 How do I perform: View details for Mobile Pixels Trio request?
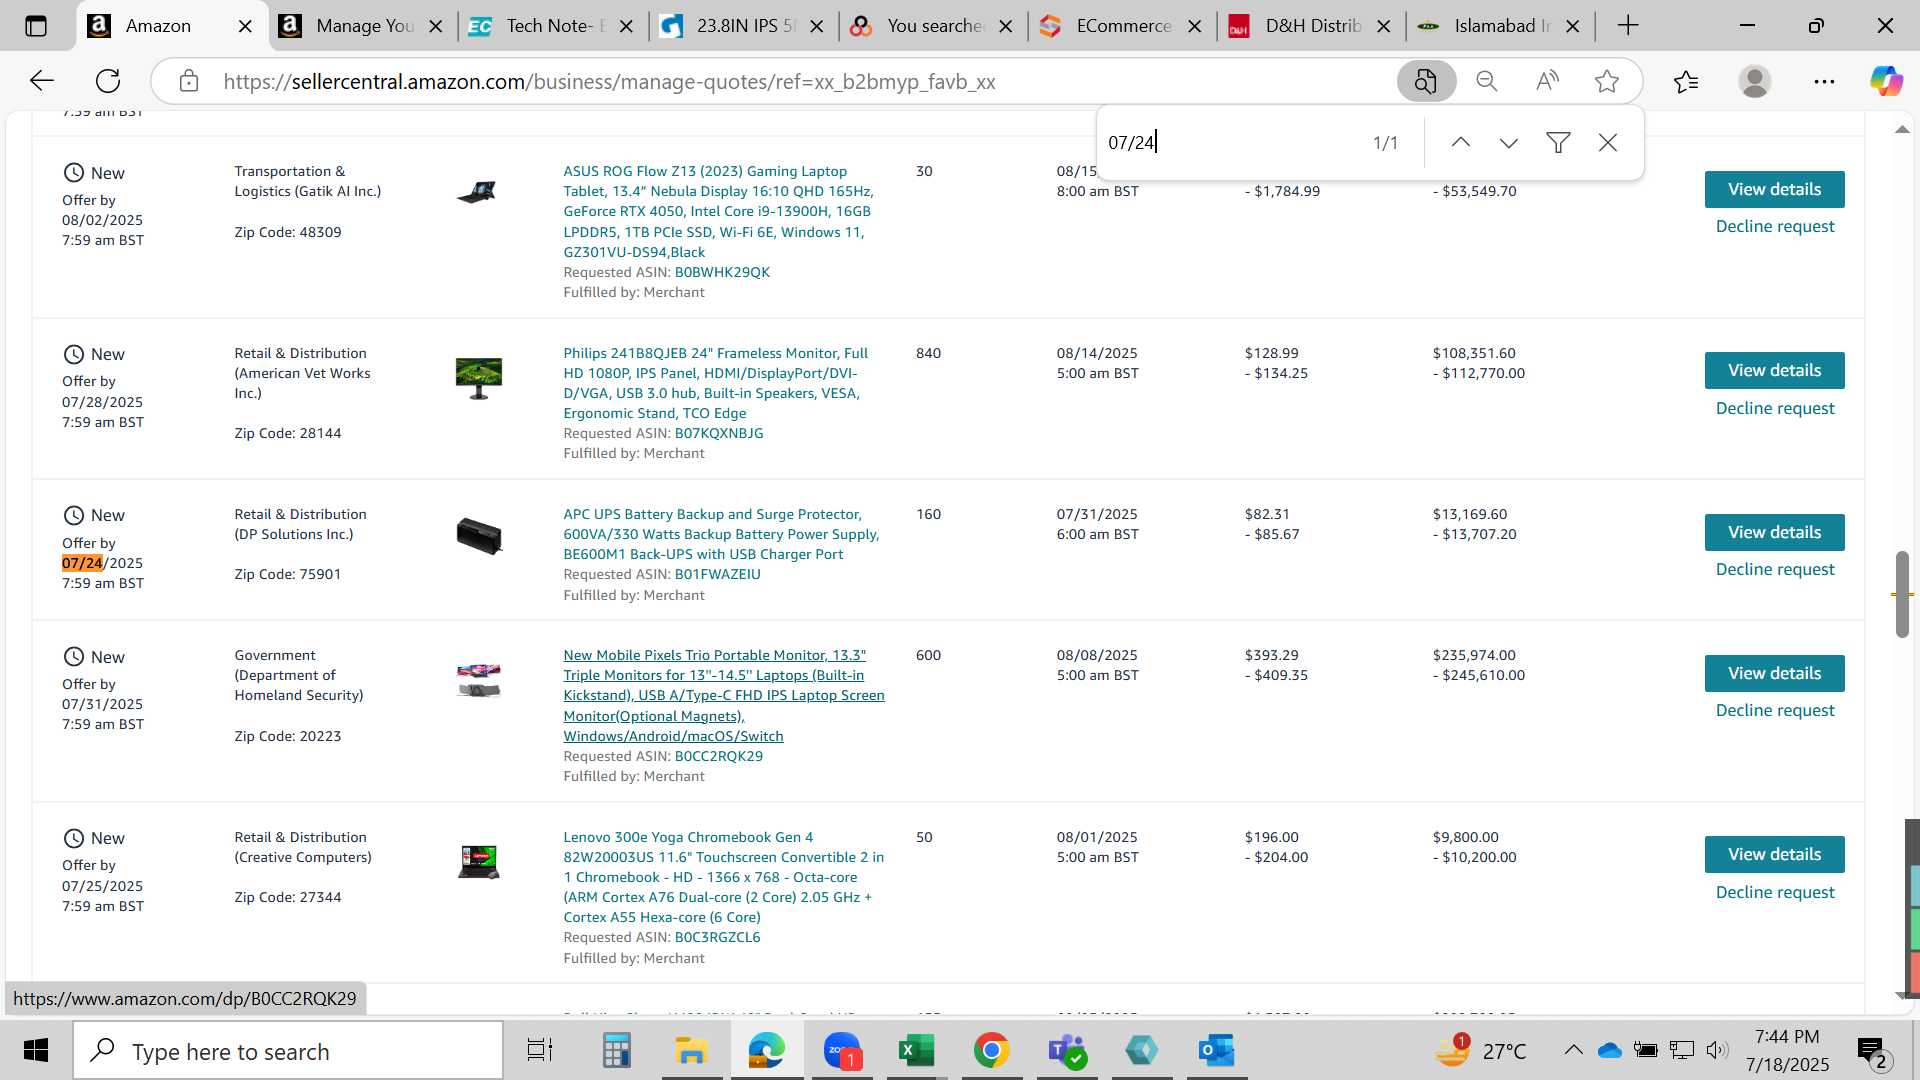pyautogui.click(x=1774, y=673)
